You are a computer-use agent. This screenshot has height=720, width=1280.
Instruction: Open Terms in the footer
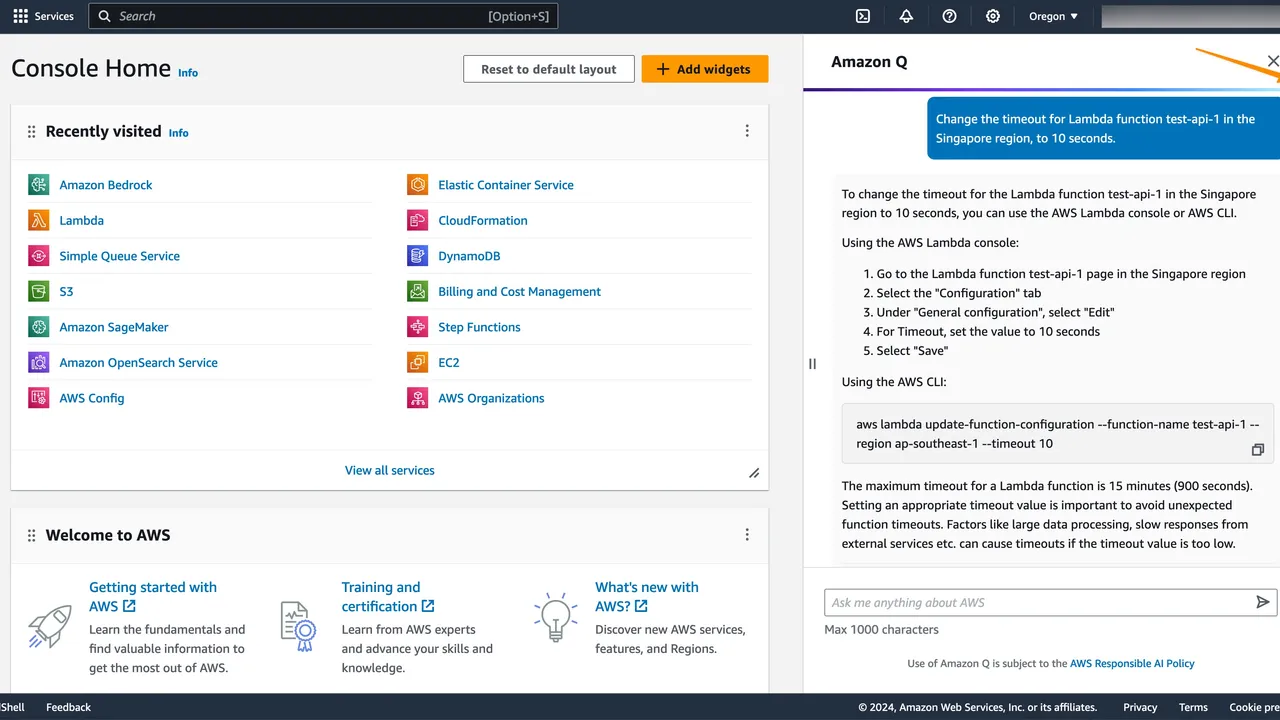click(1193, 707)
